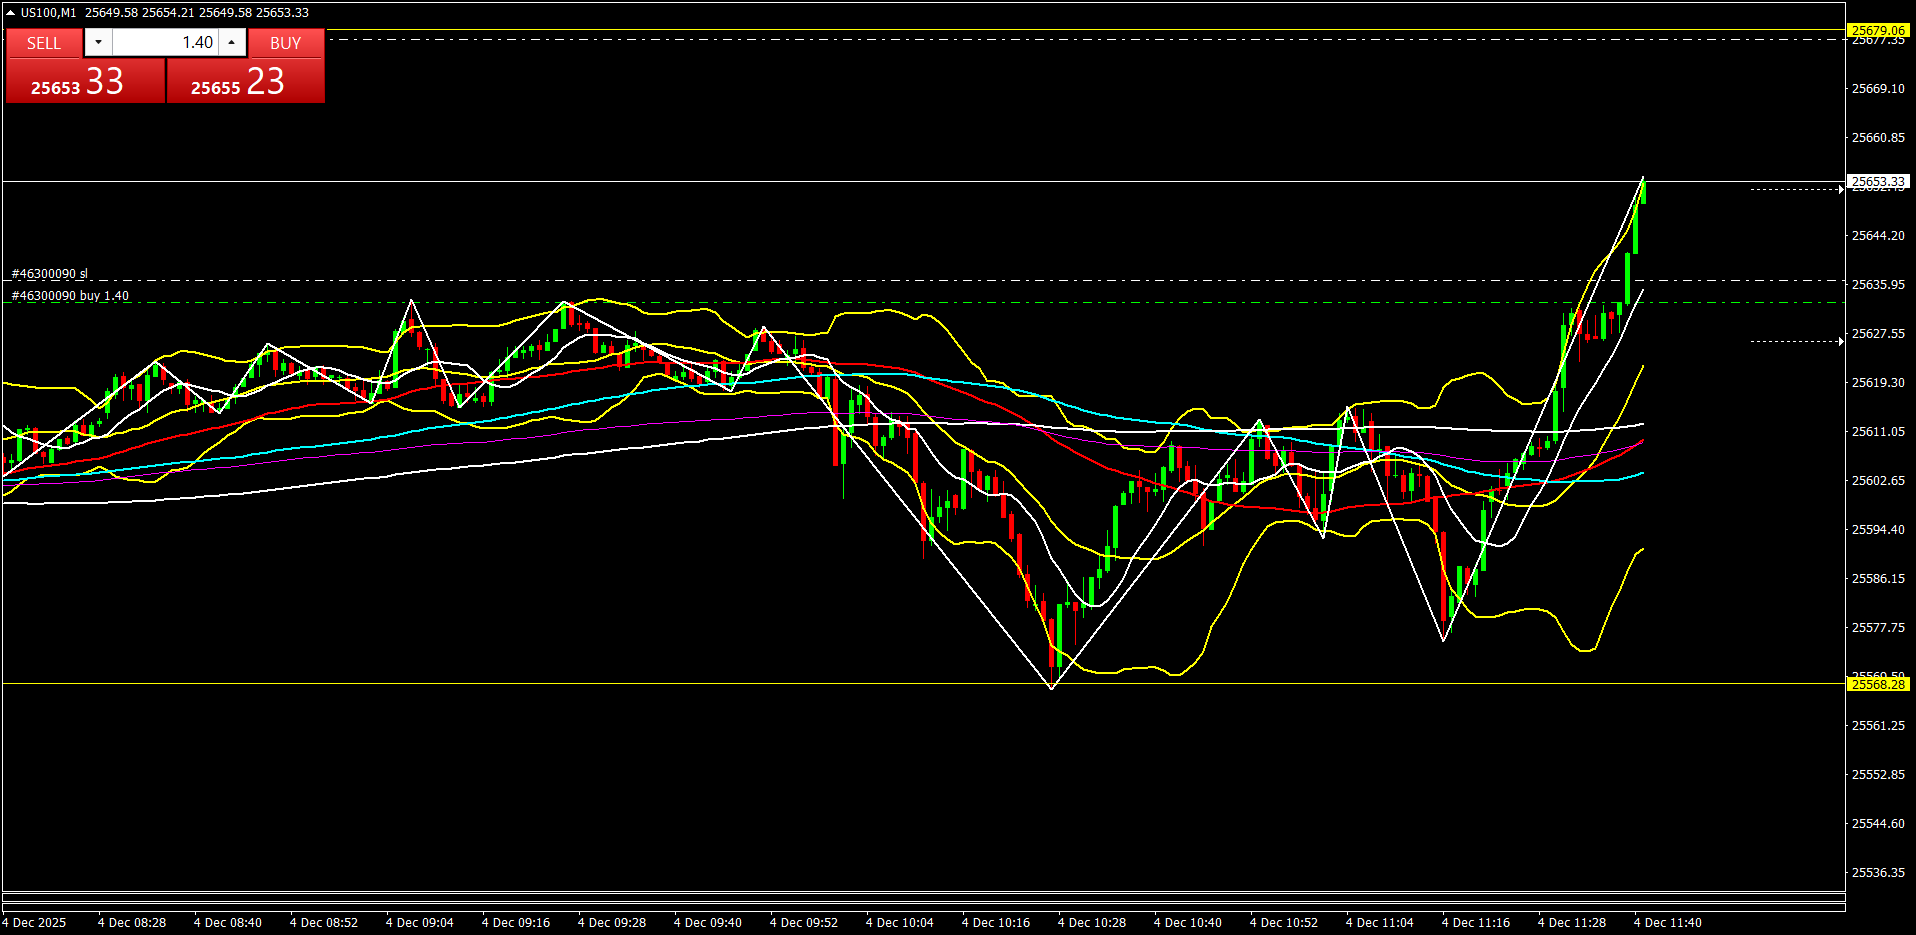This screenshot has height=935, width=1916.
Task: Click the yellow 25568.28 price label
Action: (x=1878, y=684)
